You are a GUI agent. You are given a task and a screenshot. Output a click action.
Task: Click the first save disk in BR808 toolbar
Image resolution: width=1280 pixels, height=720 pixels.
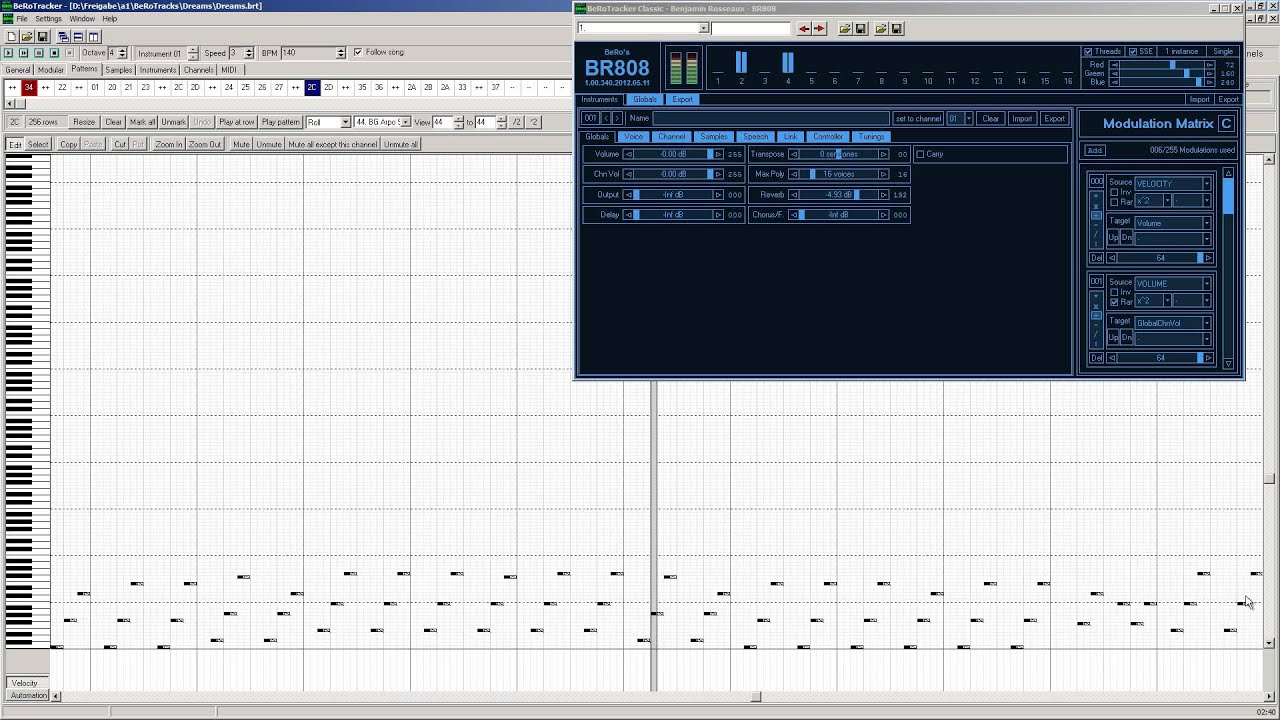point(860,29)
